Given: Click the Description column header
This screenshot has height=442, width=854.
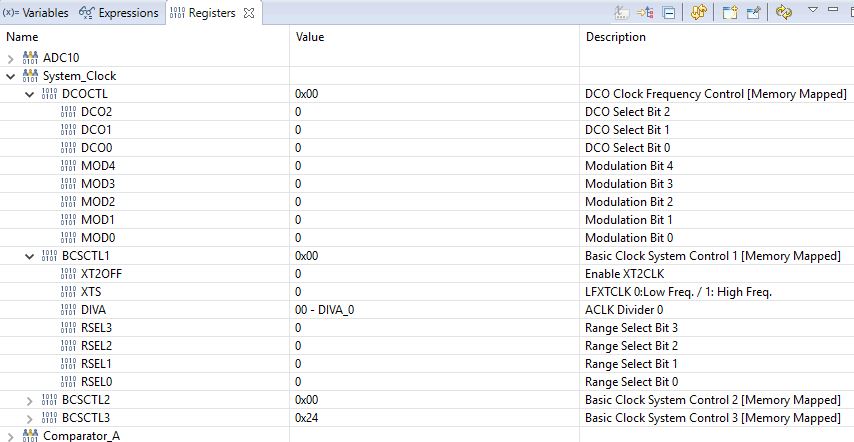Looking at the screenshot, I should pos(615,37).
